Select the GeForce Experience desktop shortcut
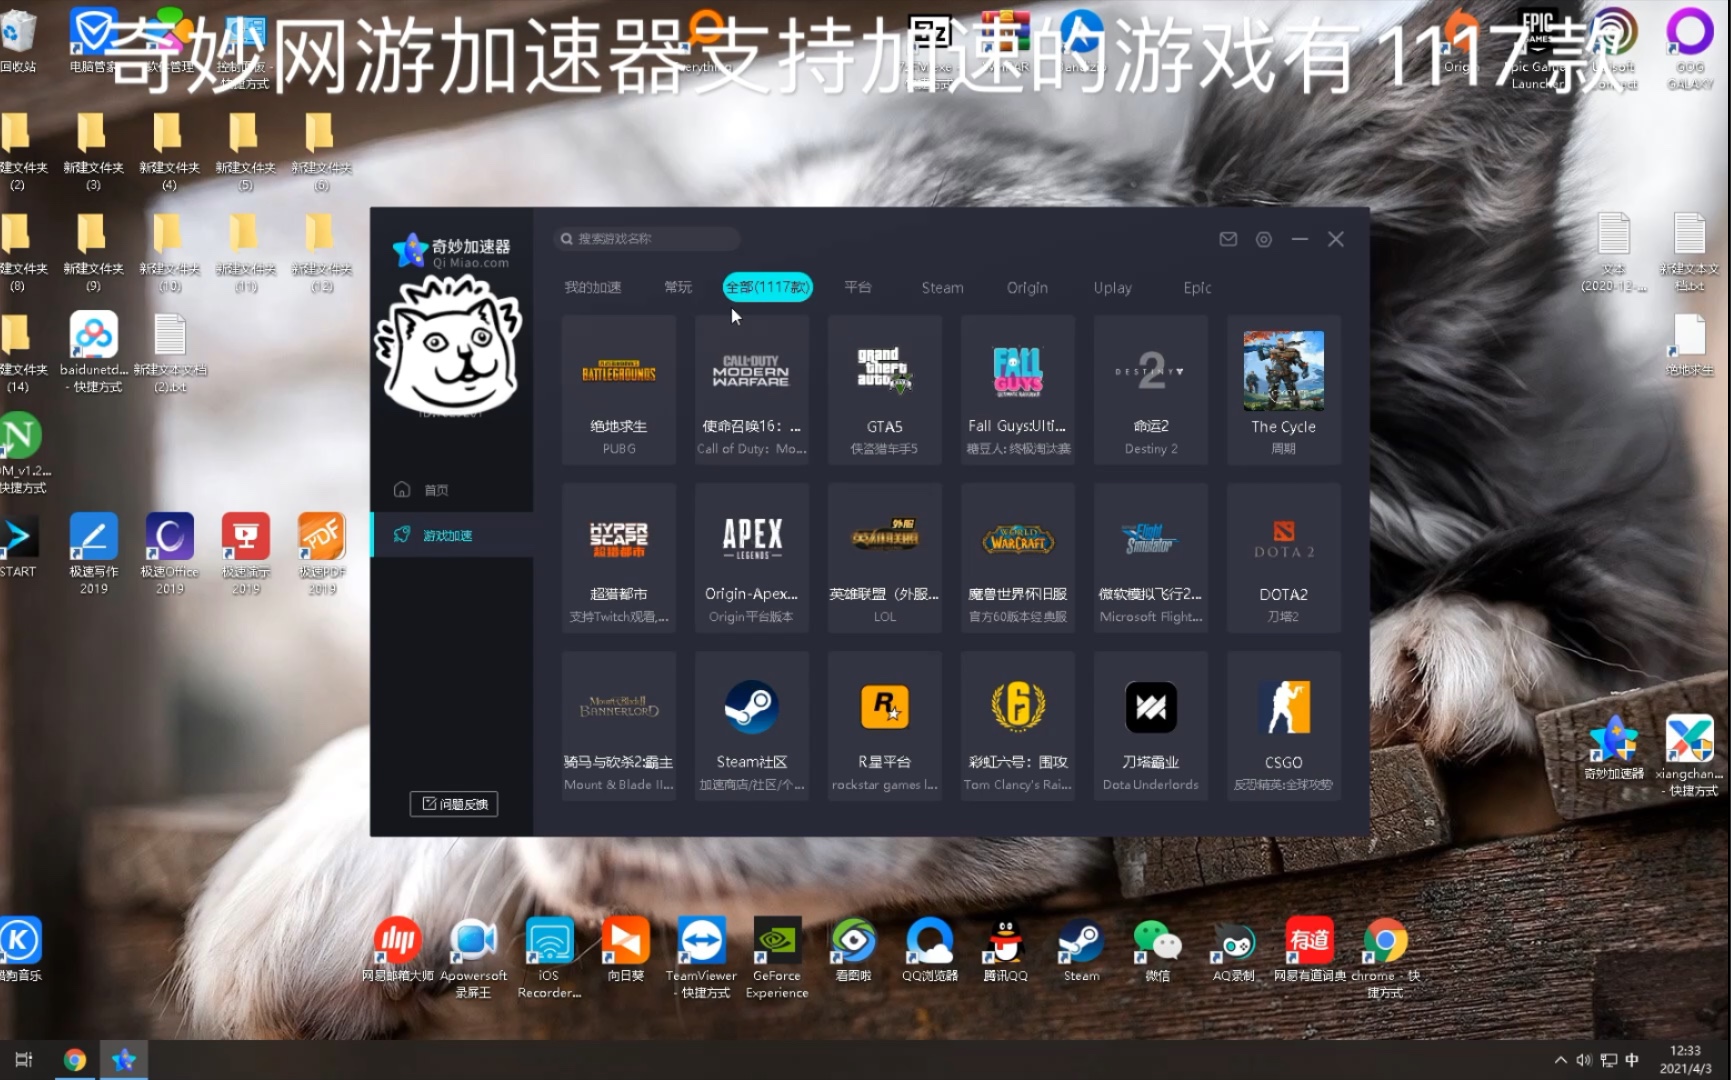Image resolution: width=1731 pixels, height=1080 pixels. point(777,958)
